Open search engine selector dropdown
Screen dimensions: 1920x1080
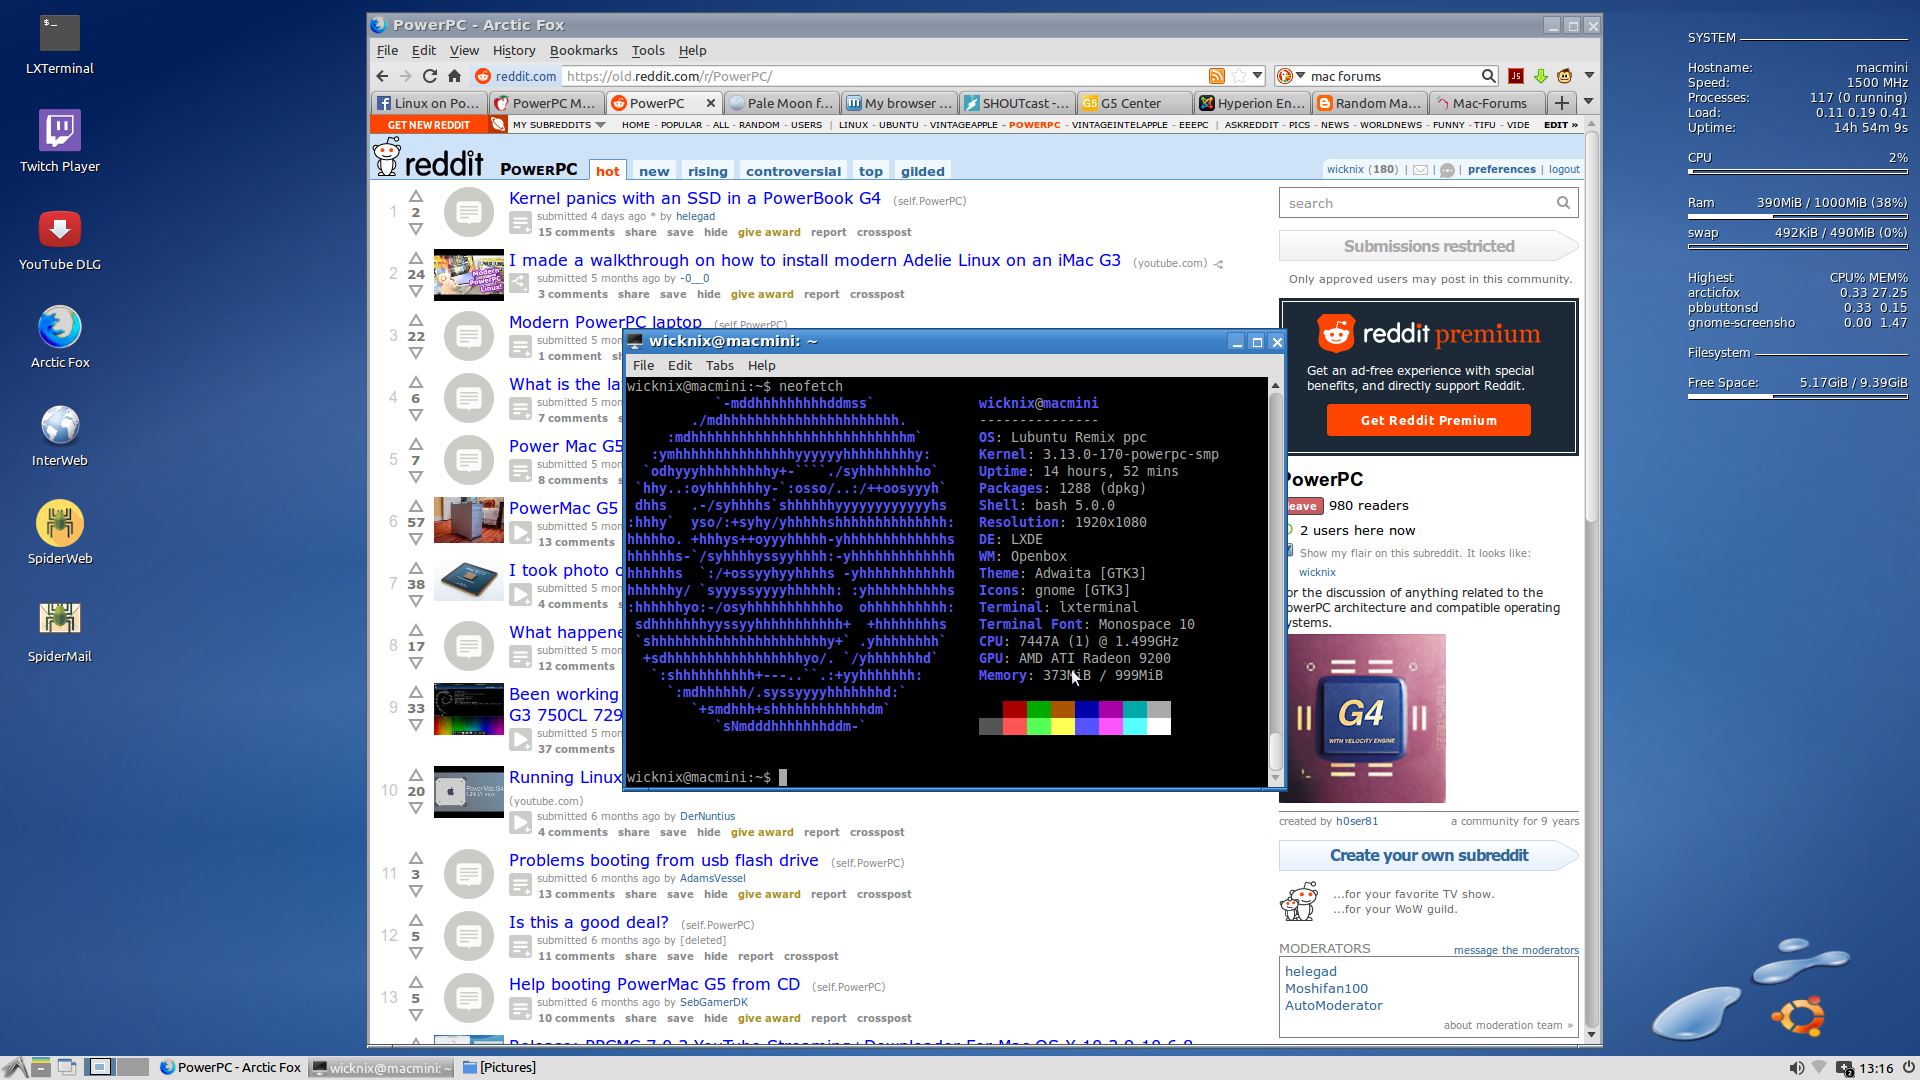[1289, 76]
